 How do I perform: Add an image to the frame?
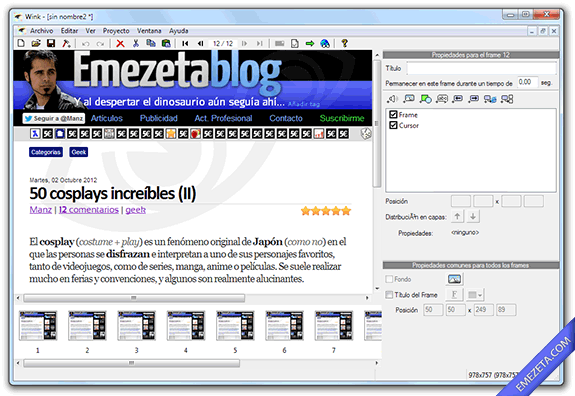tap(409, 99)
